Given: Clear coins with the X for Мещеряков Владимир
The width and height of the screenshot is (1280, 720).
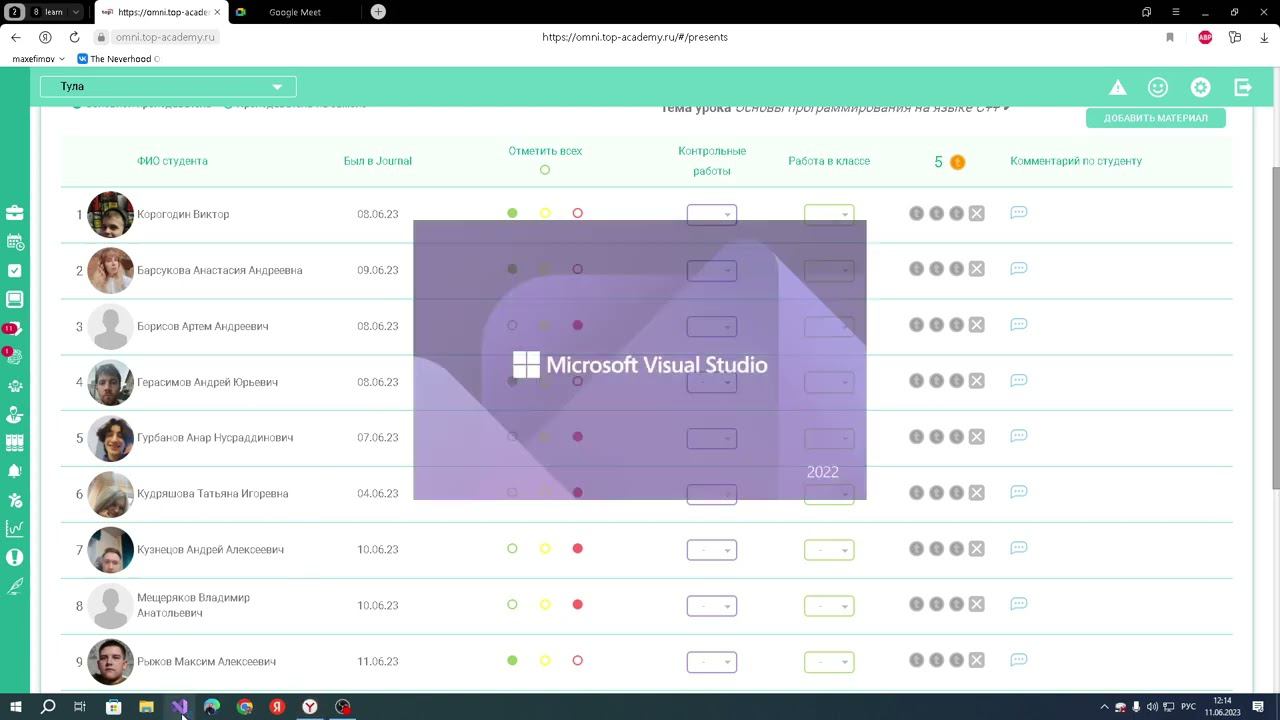Looking at the screenshot, I should 977,604.
